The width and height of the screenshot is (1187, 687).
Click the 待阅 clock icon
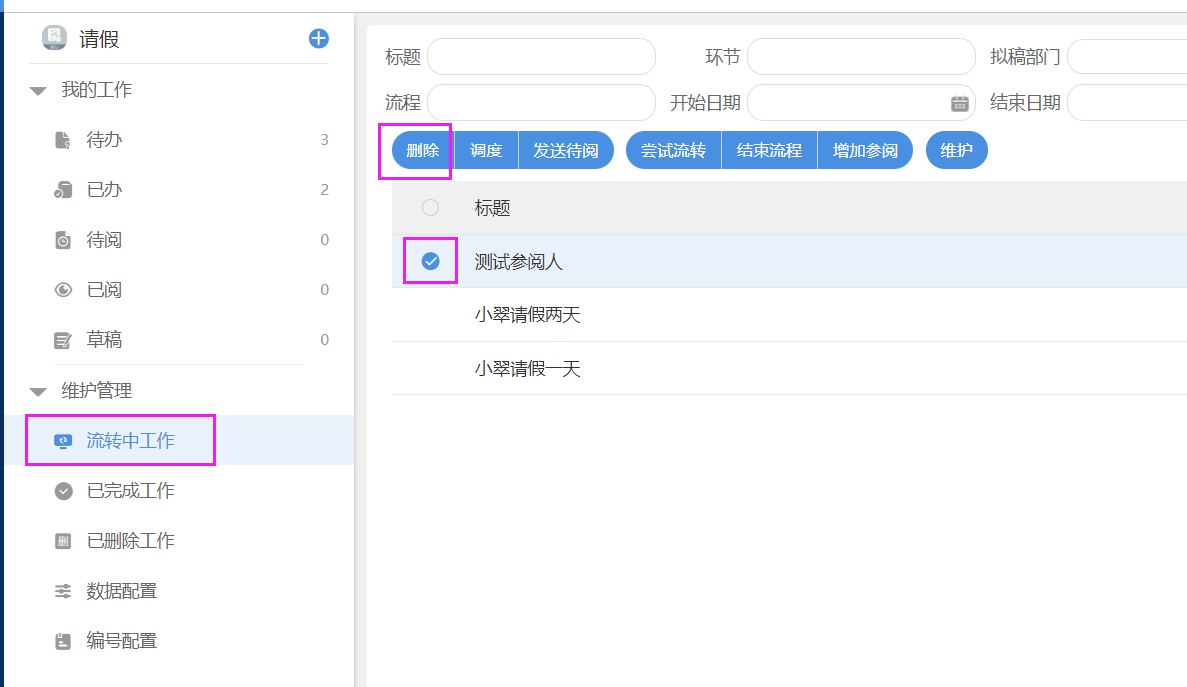63,241
